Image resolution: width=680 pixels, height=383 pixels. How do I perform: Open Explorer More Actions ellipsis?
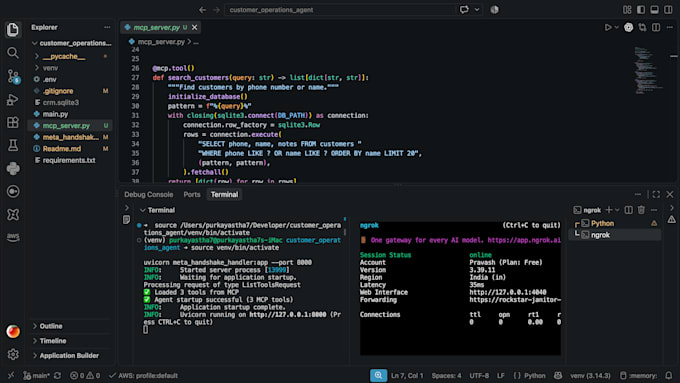(107, 27)
